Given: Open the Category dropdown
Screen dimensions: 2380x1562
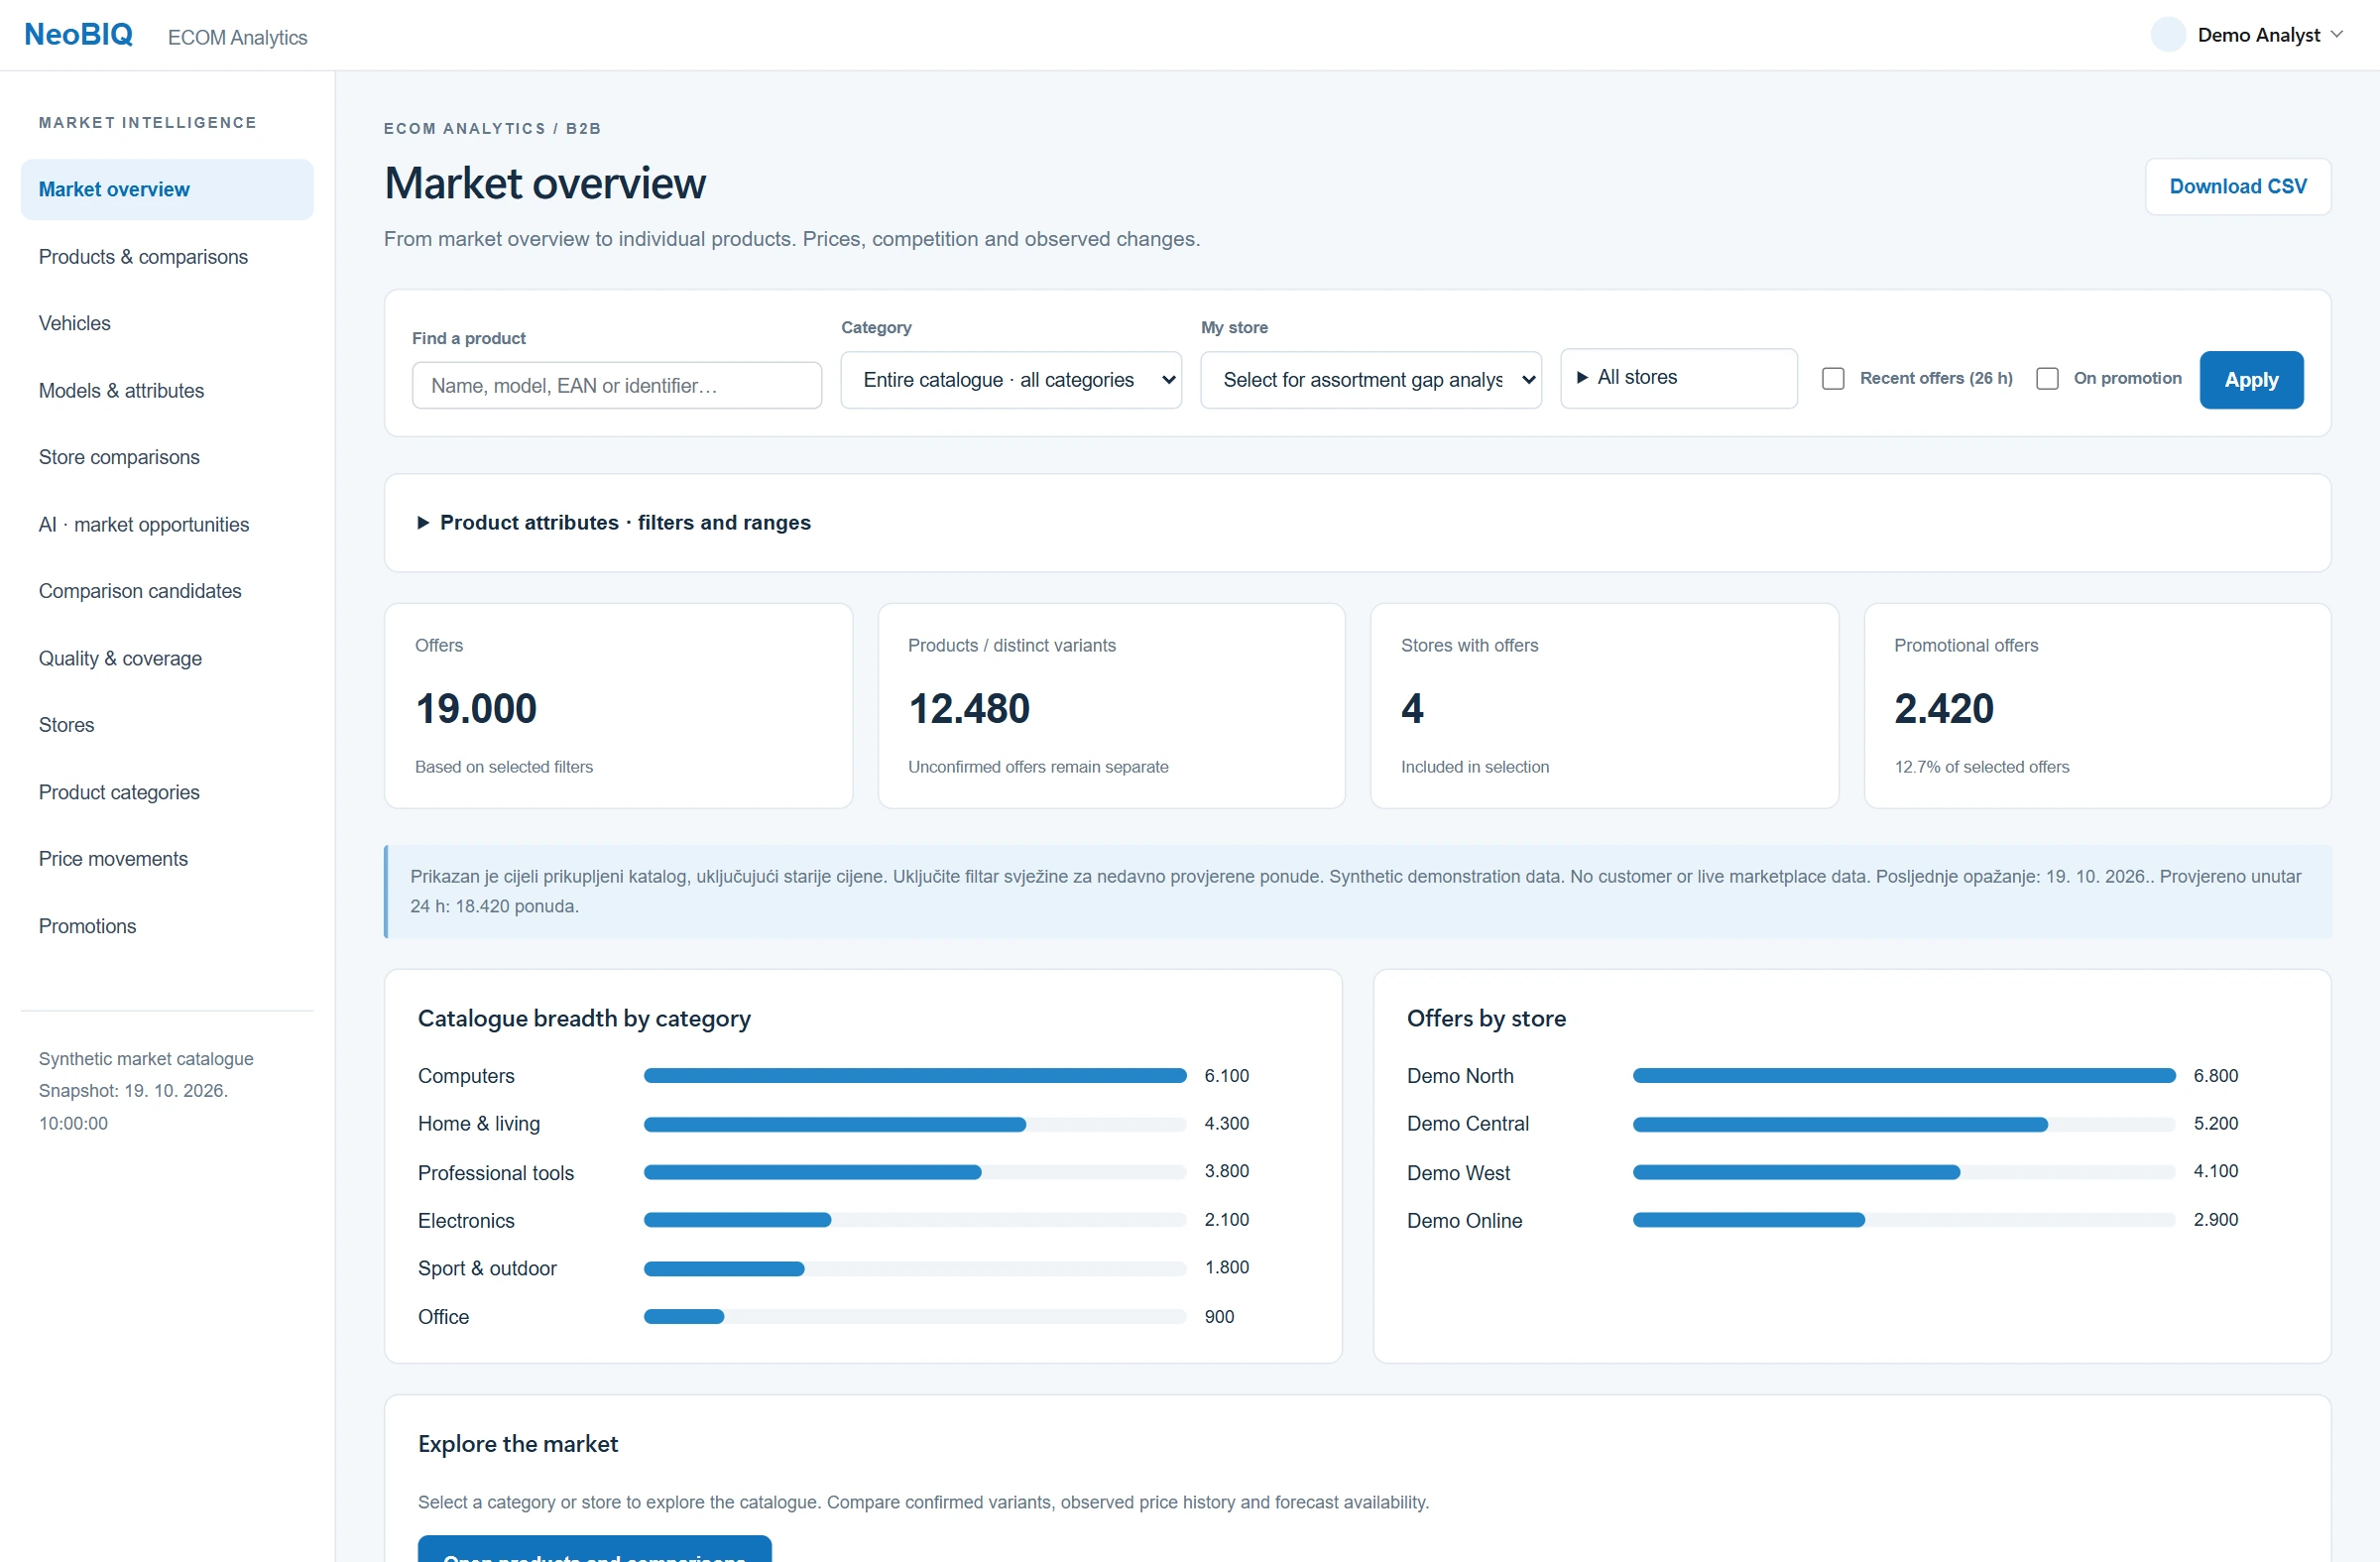Looking at the screenshot, I should pyautogui.click(x=1011, y=380).
